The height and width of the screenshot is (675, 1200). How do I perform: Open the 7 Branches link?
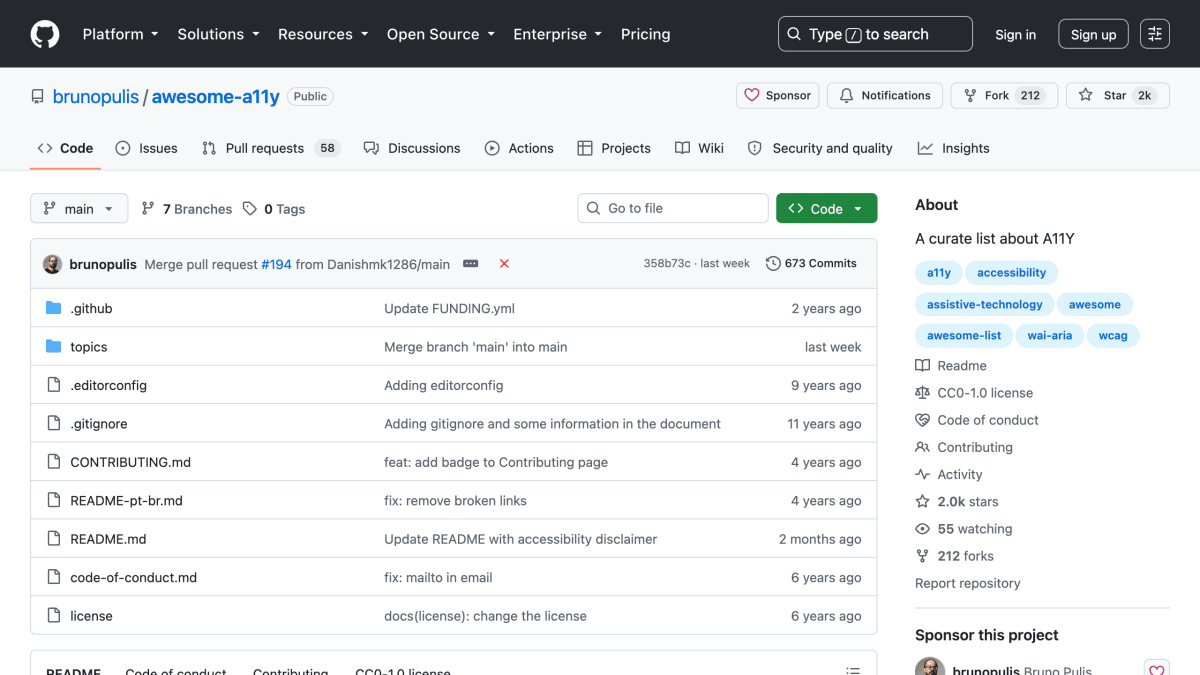pos(187,209)
